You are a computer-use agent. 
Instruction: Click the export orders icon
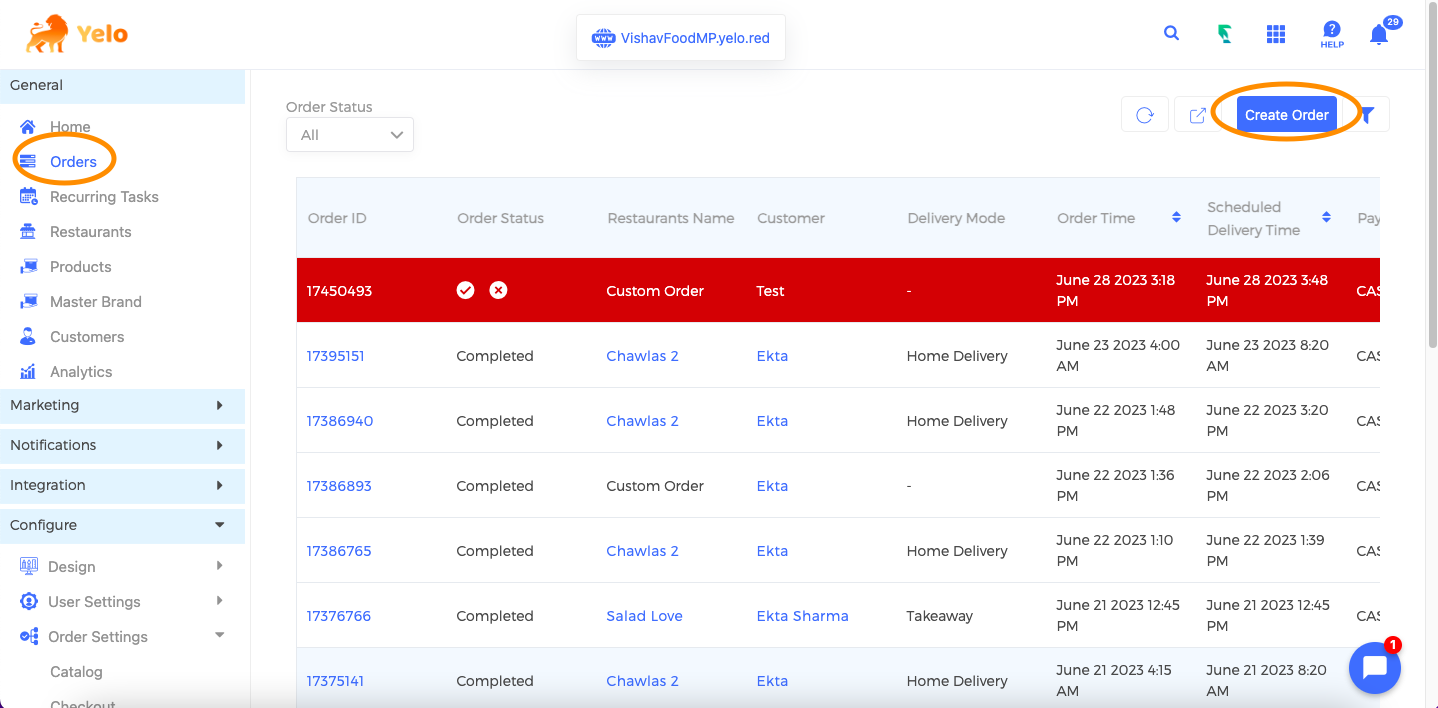click(1197, 115)
